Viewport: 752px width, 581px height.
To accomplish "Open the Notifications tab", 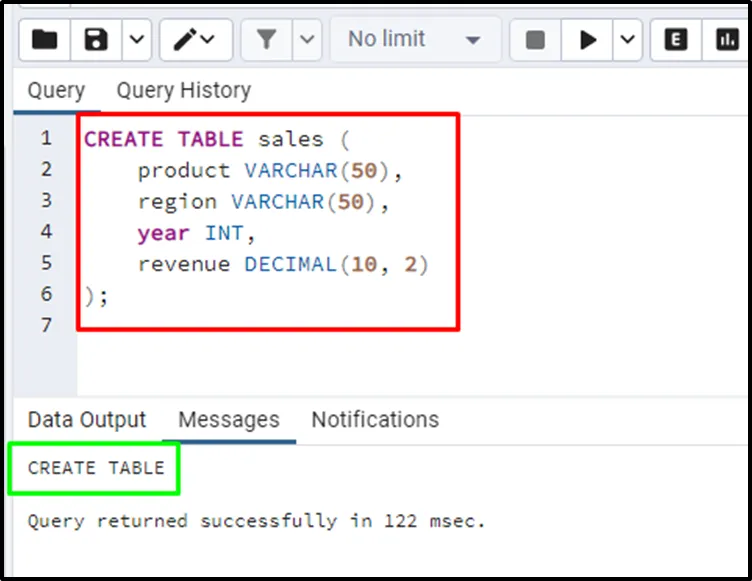I will [375, 420].
